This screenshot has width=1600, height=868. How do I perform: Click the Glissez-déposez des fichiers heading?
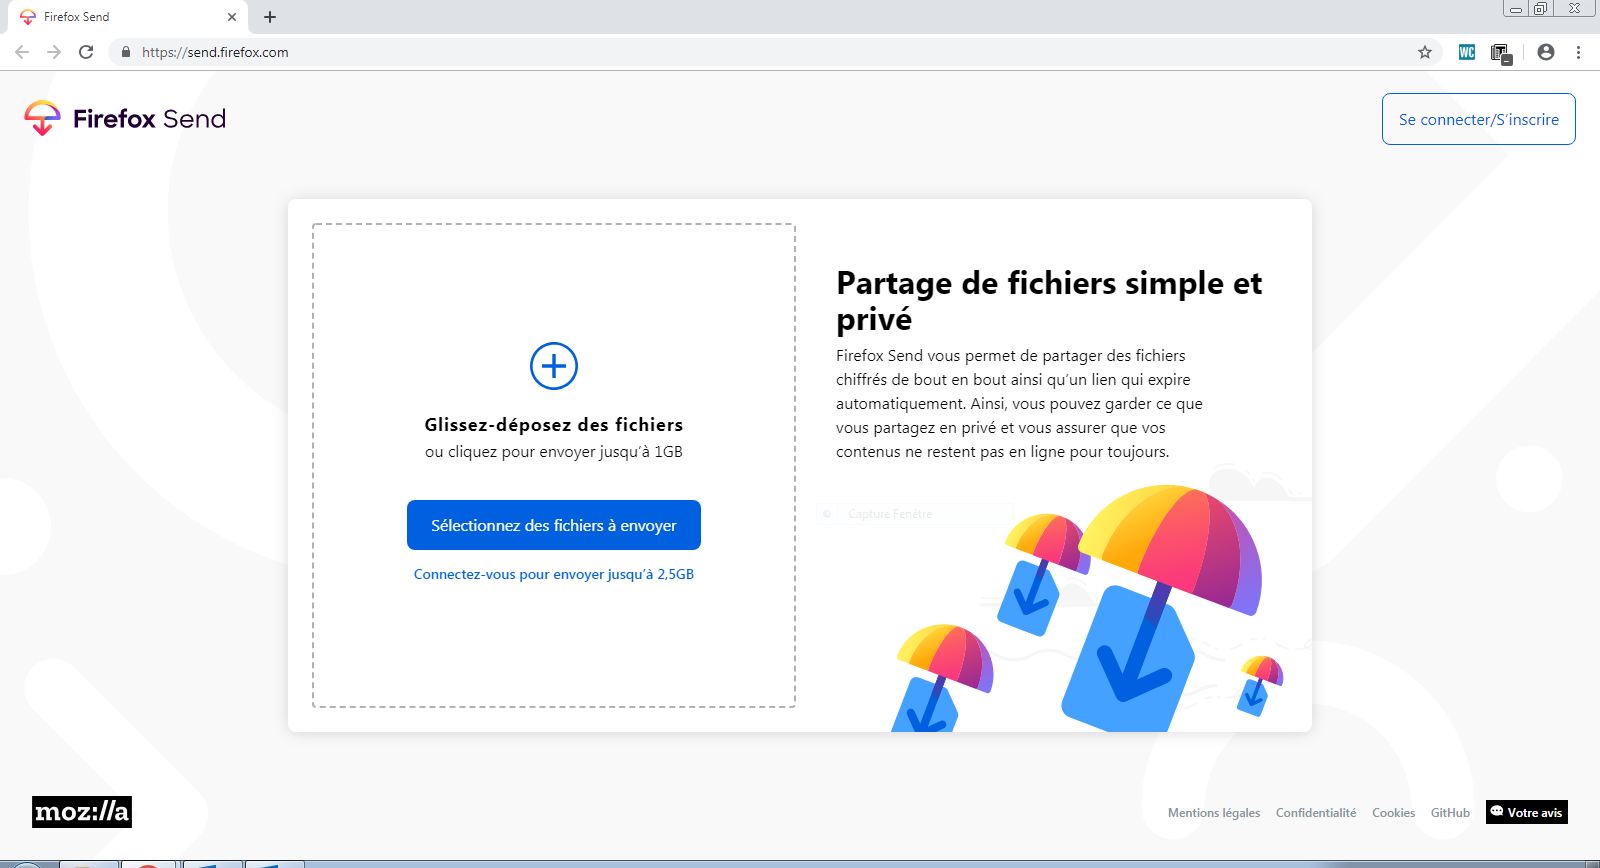[x=554, y=425]
